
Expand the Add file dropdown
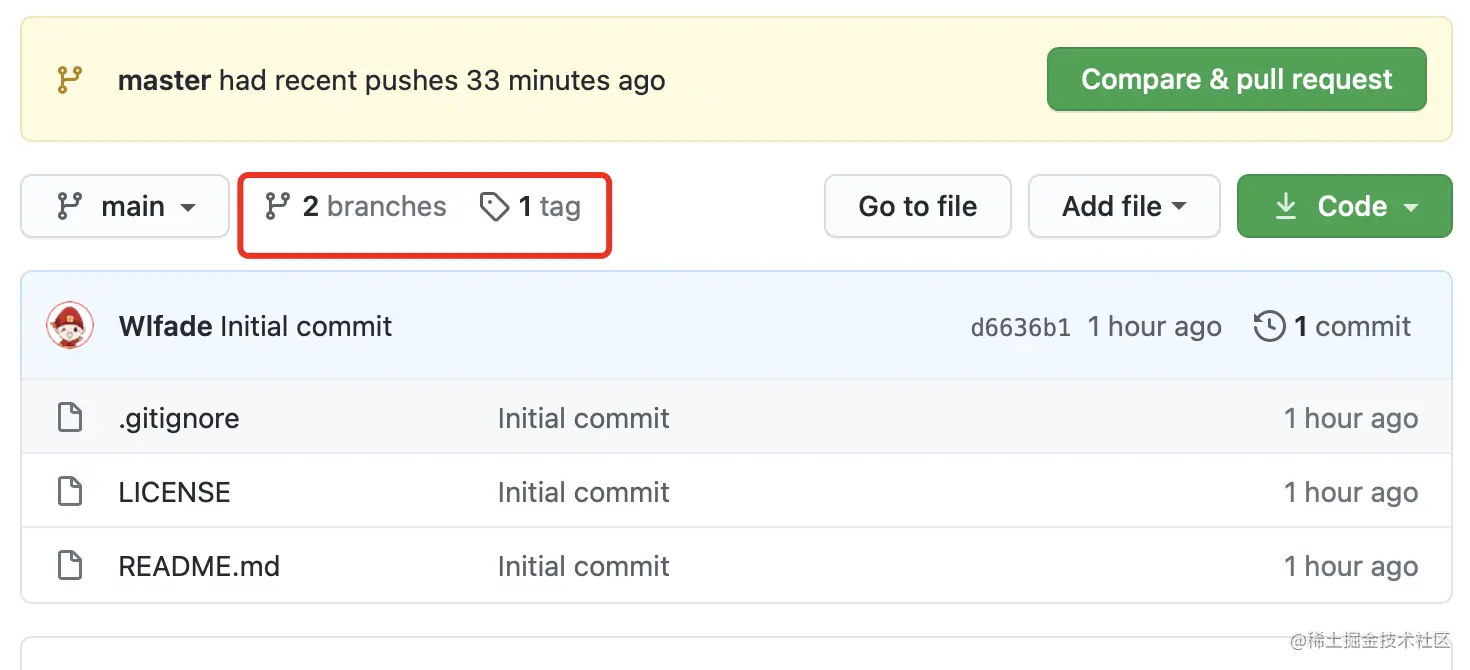pyautogui.click(x=1124, y=207)
